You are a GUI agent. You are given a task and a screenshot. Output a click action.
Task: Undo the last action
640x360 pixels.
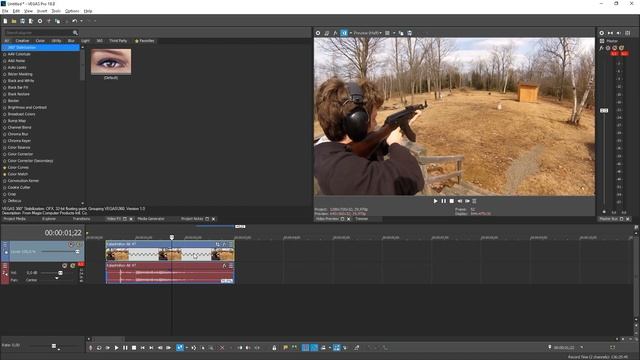point(74,21)
